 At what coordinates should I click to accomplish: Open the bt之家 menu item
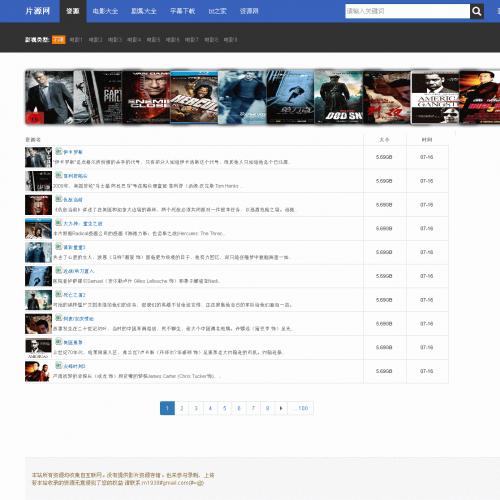coord(217,11)
